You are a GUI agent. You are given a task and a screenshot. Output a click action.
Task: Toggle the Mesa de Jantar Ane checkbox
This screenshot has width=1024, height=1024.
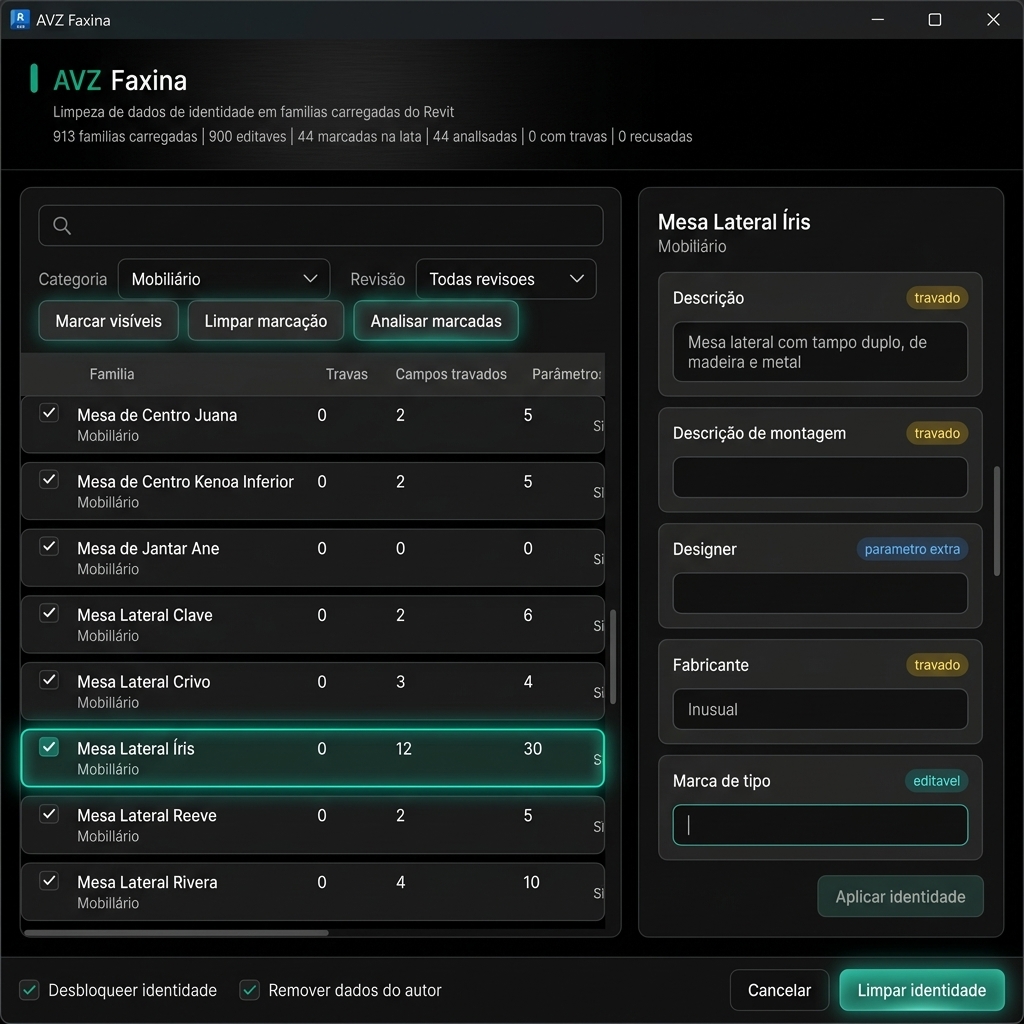pos(49,546)
